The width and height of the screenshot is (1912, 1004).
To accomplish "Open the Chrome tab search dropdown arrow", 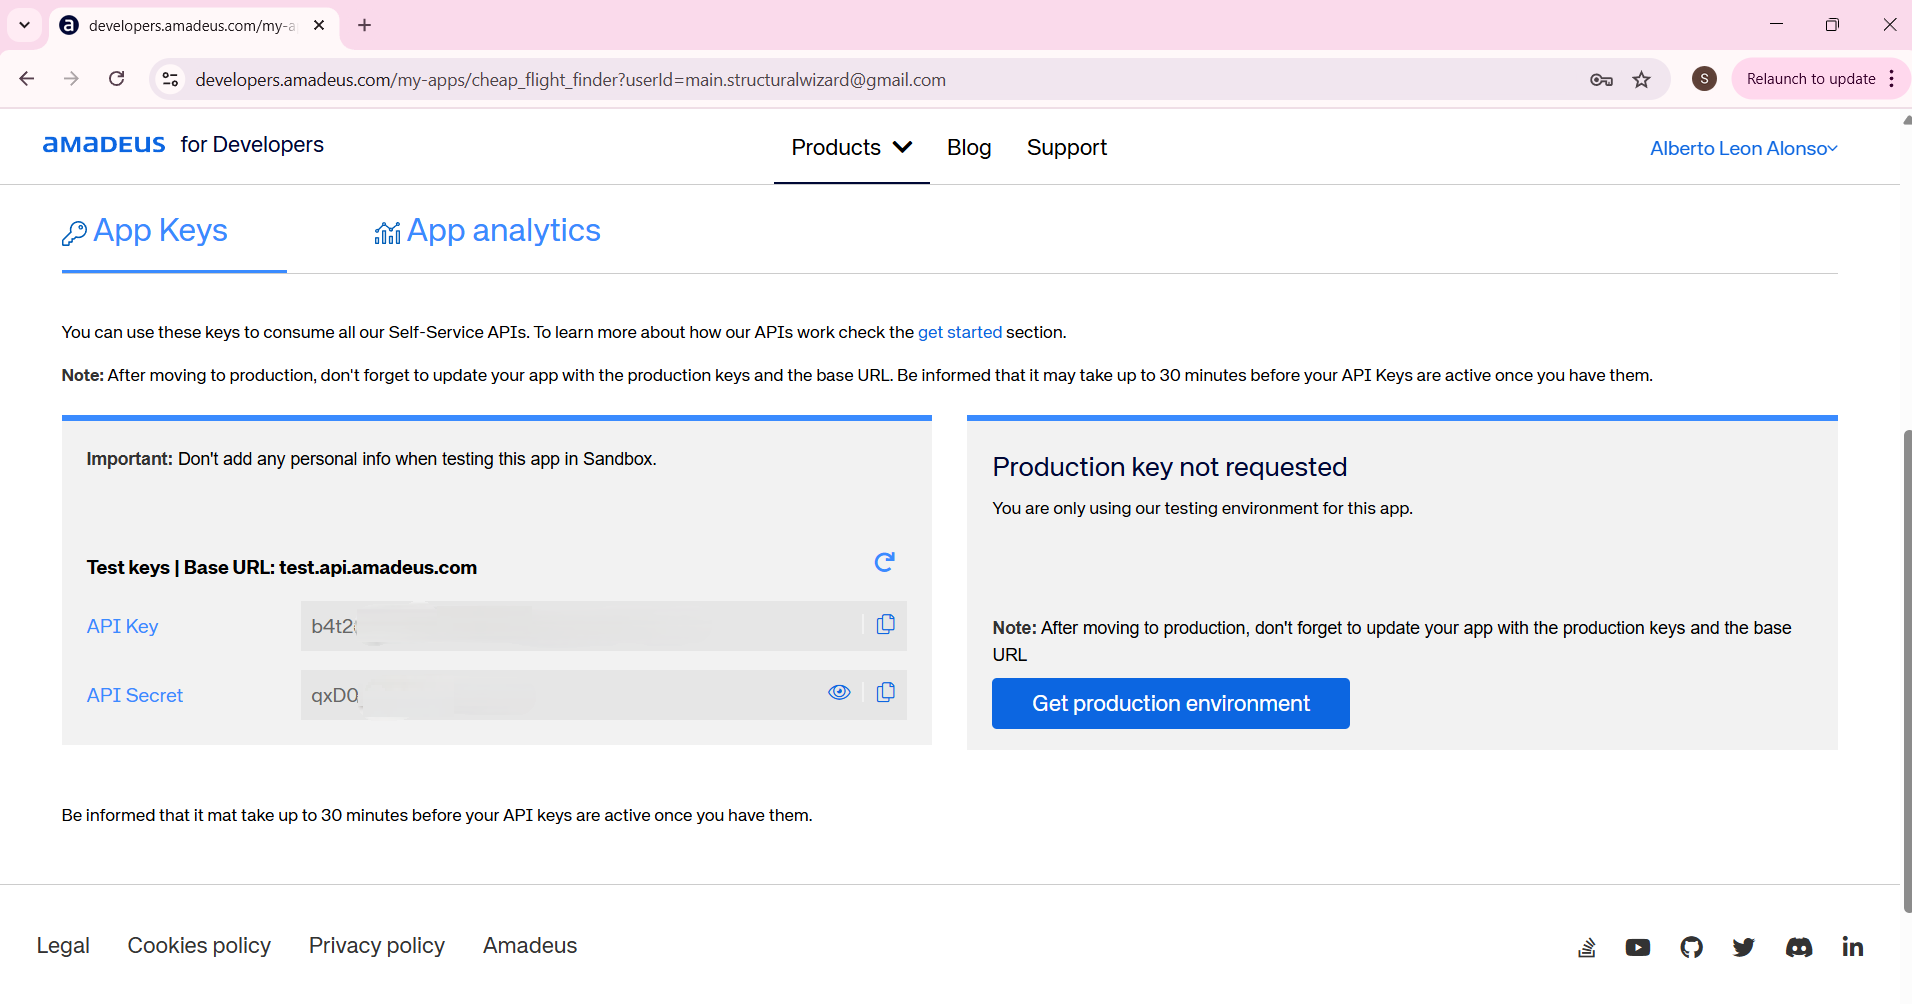I will 24,25.
